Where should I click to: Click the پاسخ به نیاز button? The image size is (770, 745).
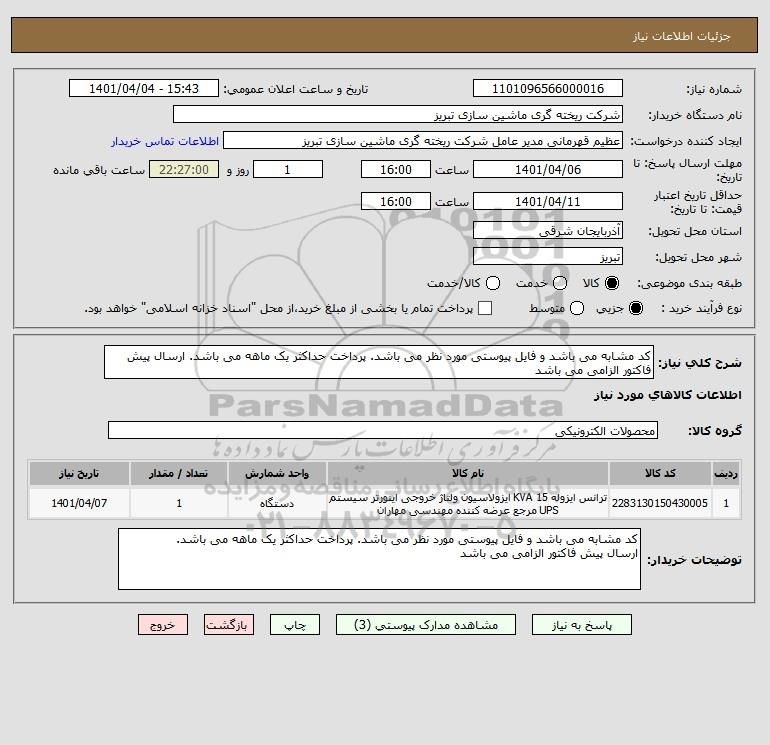[581, 625]
